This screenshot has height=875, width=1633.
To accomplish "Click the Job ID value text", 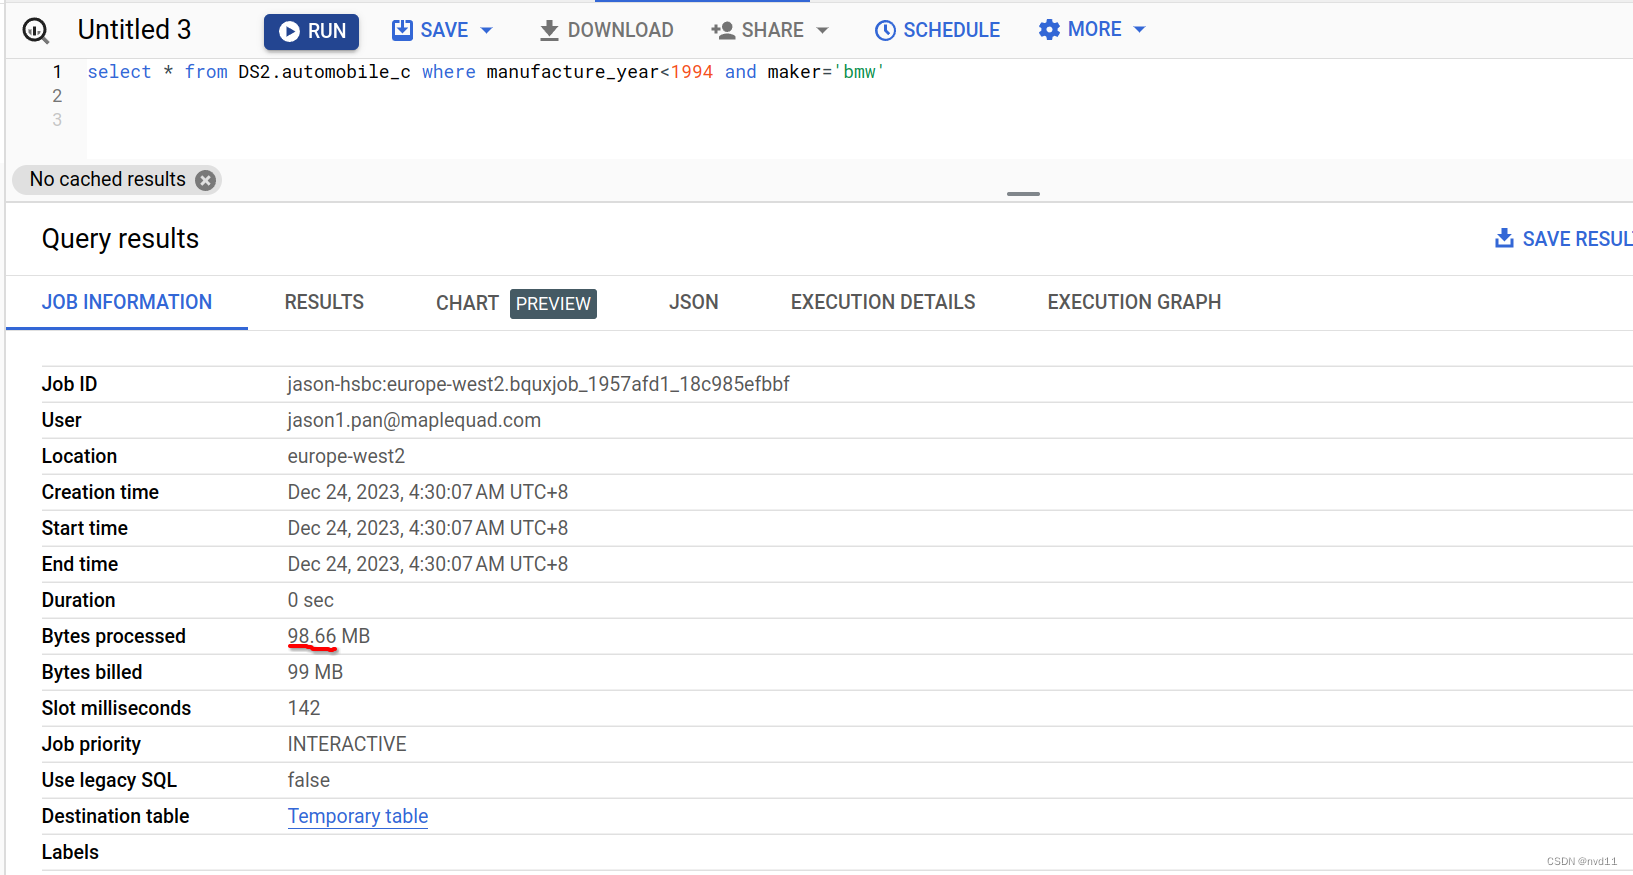I will click(538, 384).
